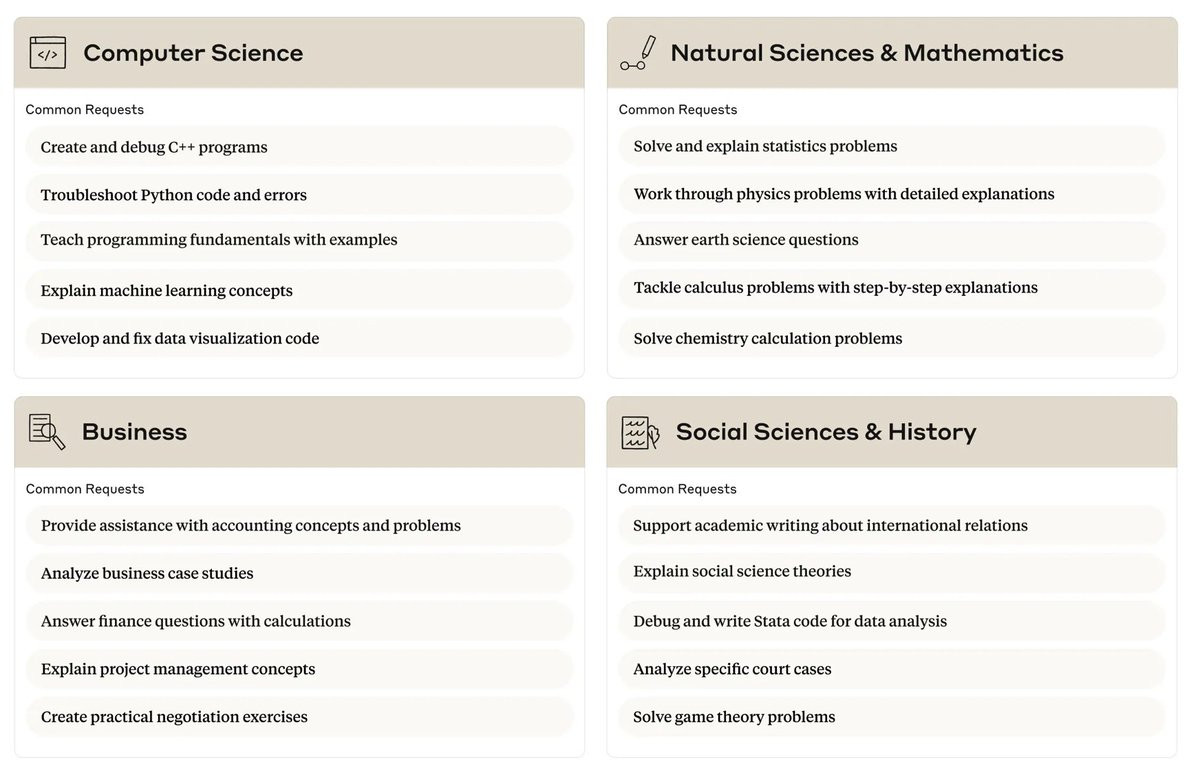Choose 'Create practical negotiation exercises'

174,717
